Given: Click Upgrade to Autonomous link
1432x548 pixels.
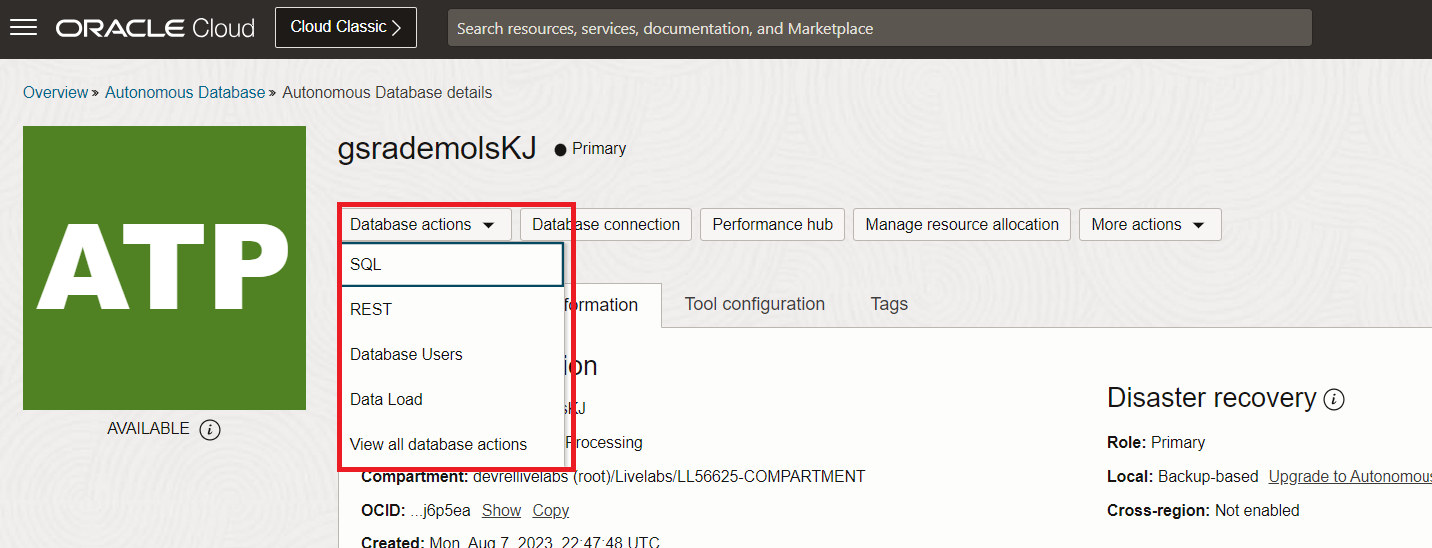Looking at the screenshot, I should (x=1350, y=476).
